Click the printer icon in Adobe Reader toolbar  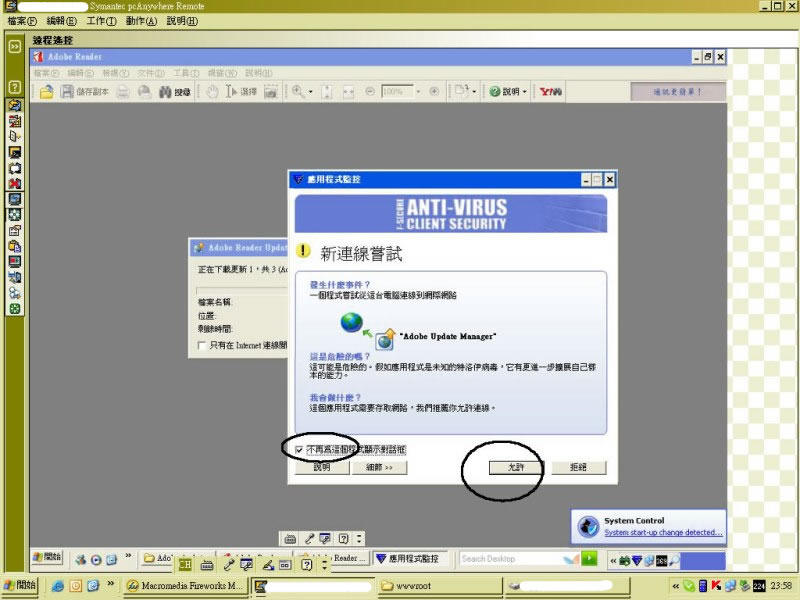tap(122, 92)
